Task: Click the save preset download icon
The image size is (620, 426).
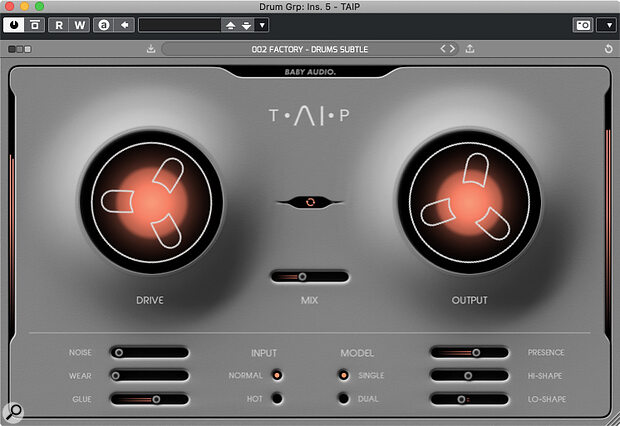Action: point(151,49)
